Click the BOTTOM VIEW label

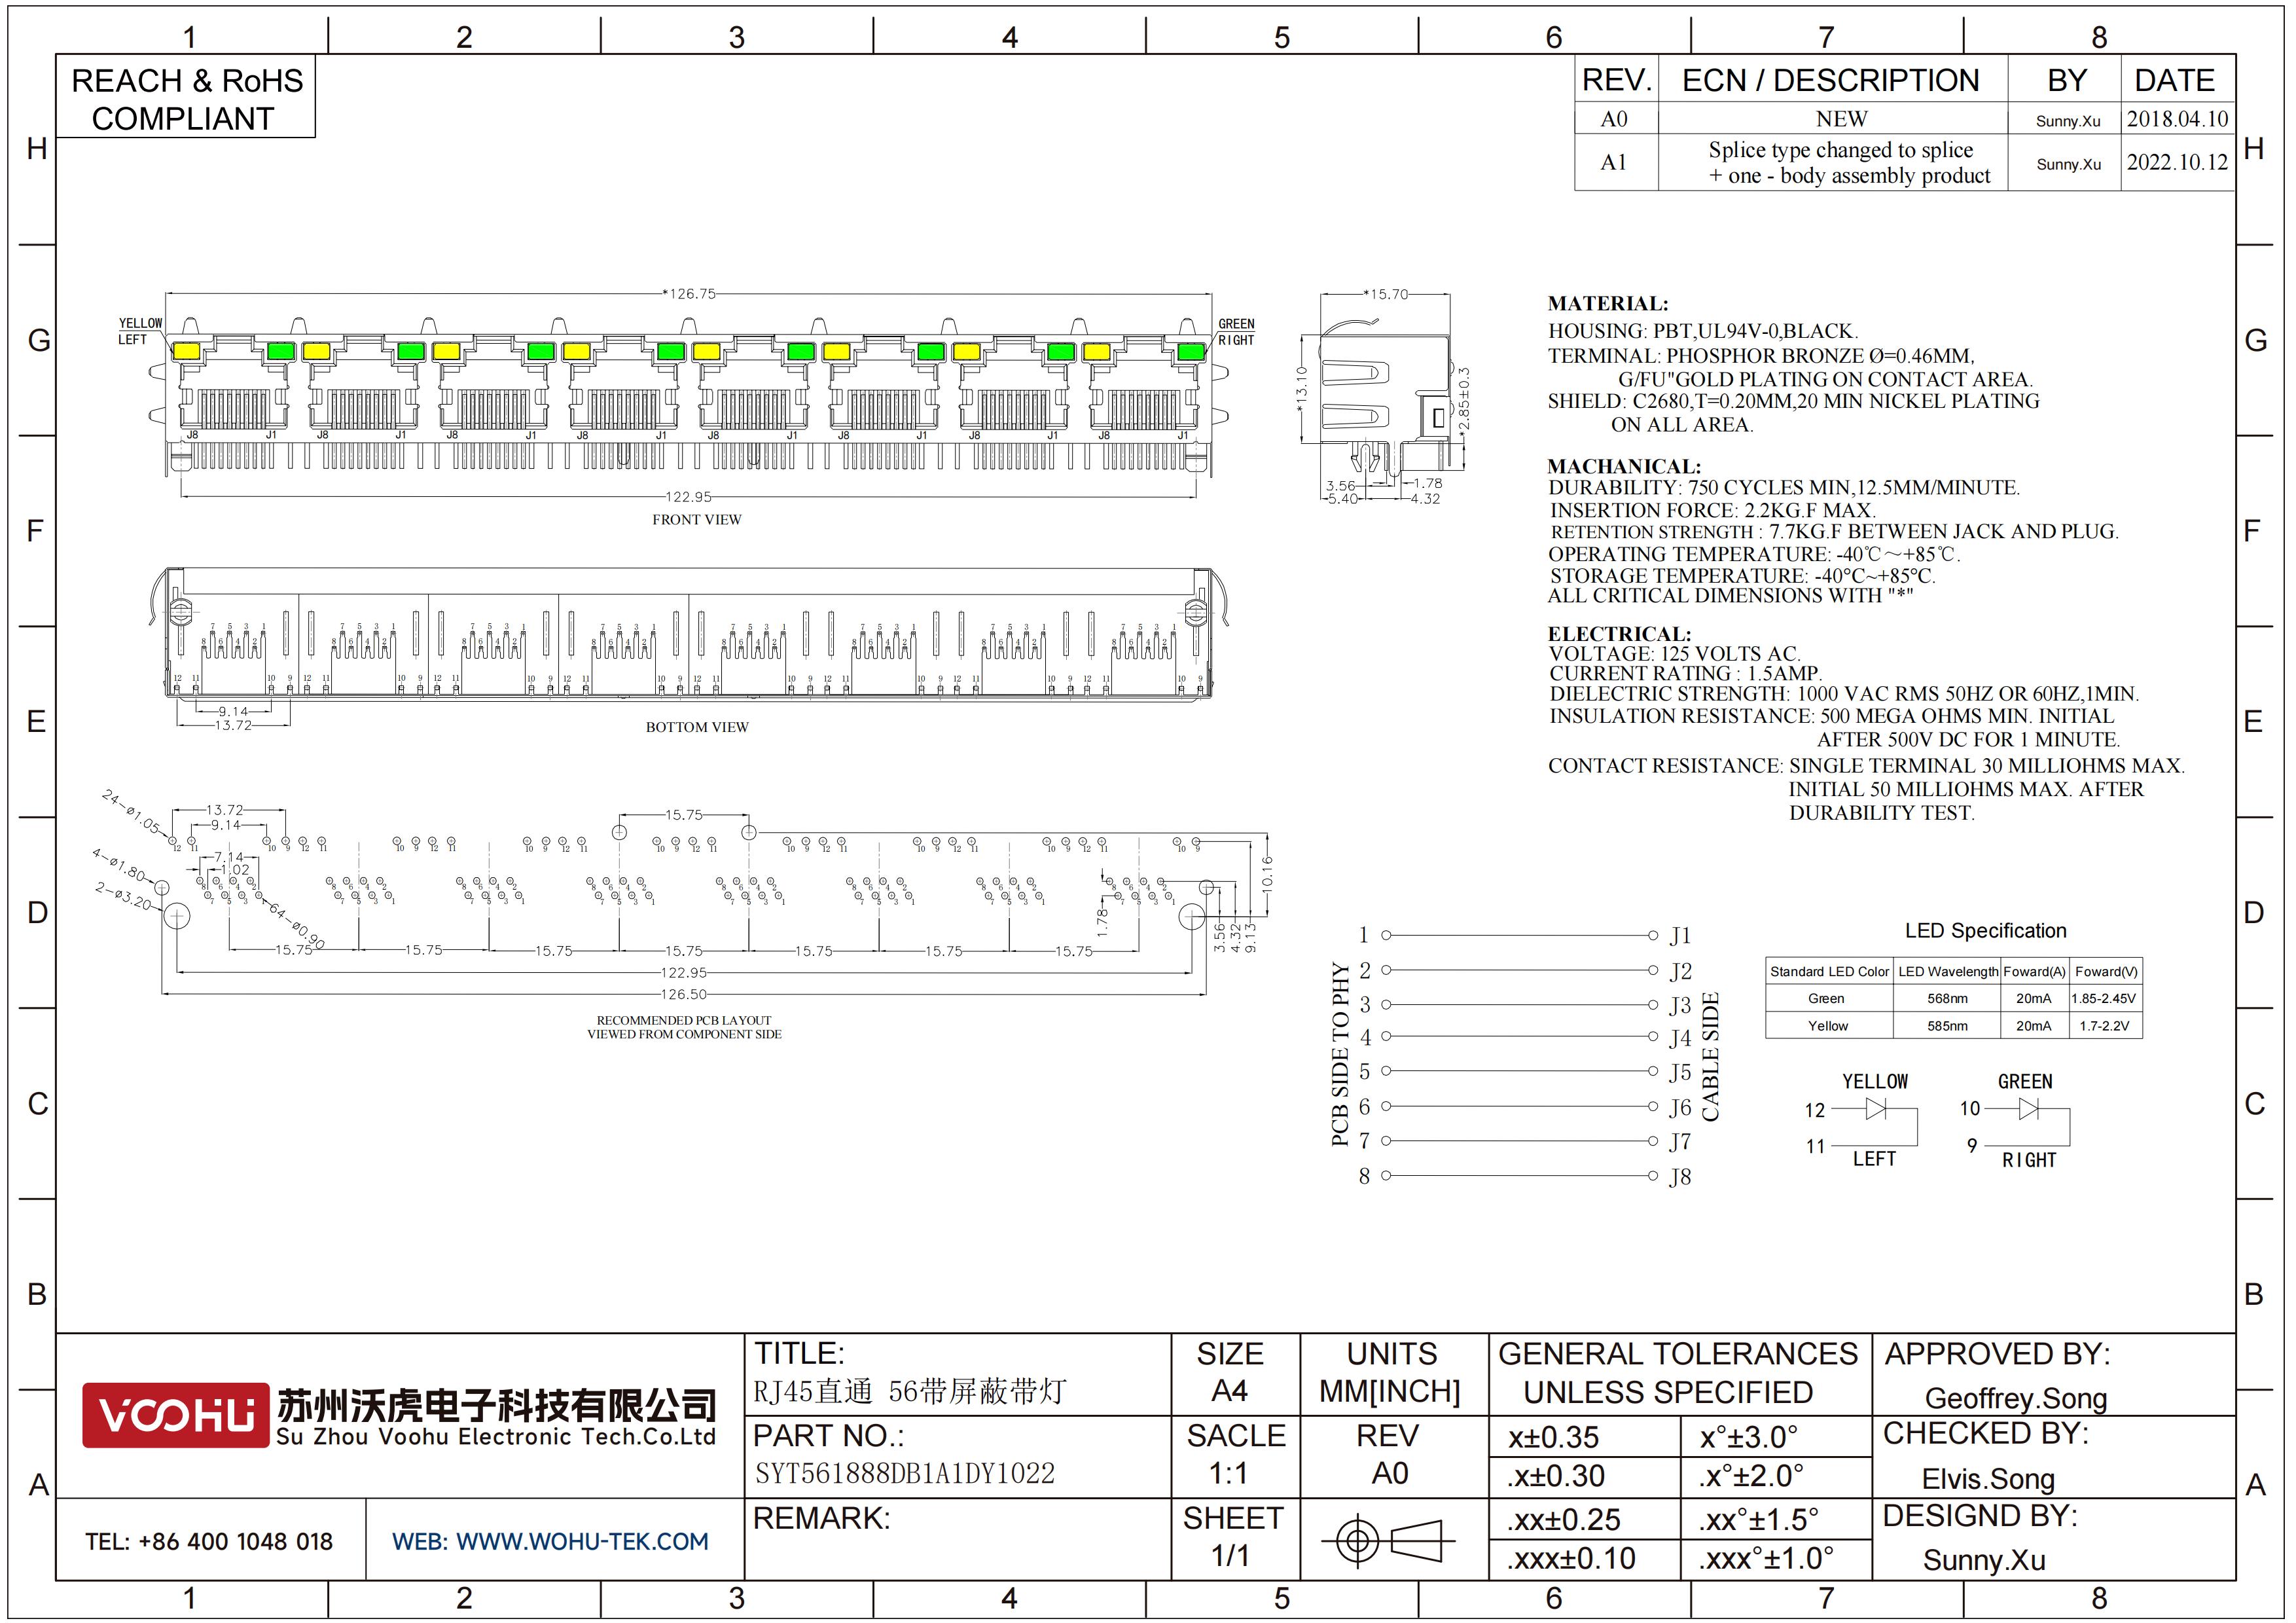(697, 727)
